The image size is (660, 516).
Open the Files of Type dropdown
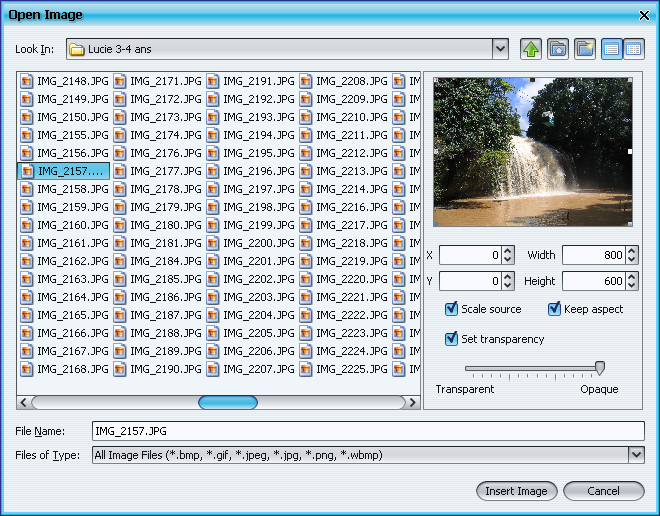point(636,455)
